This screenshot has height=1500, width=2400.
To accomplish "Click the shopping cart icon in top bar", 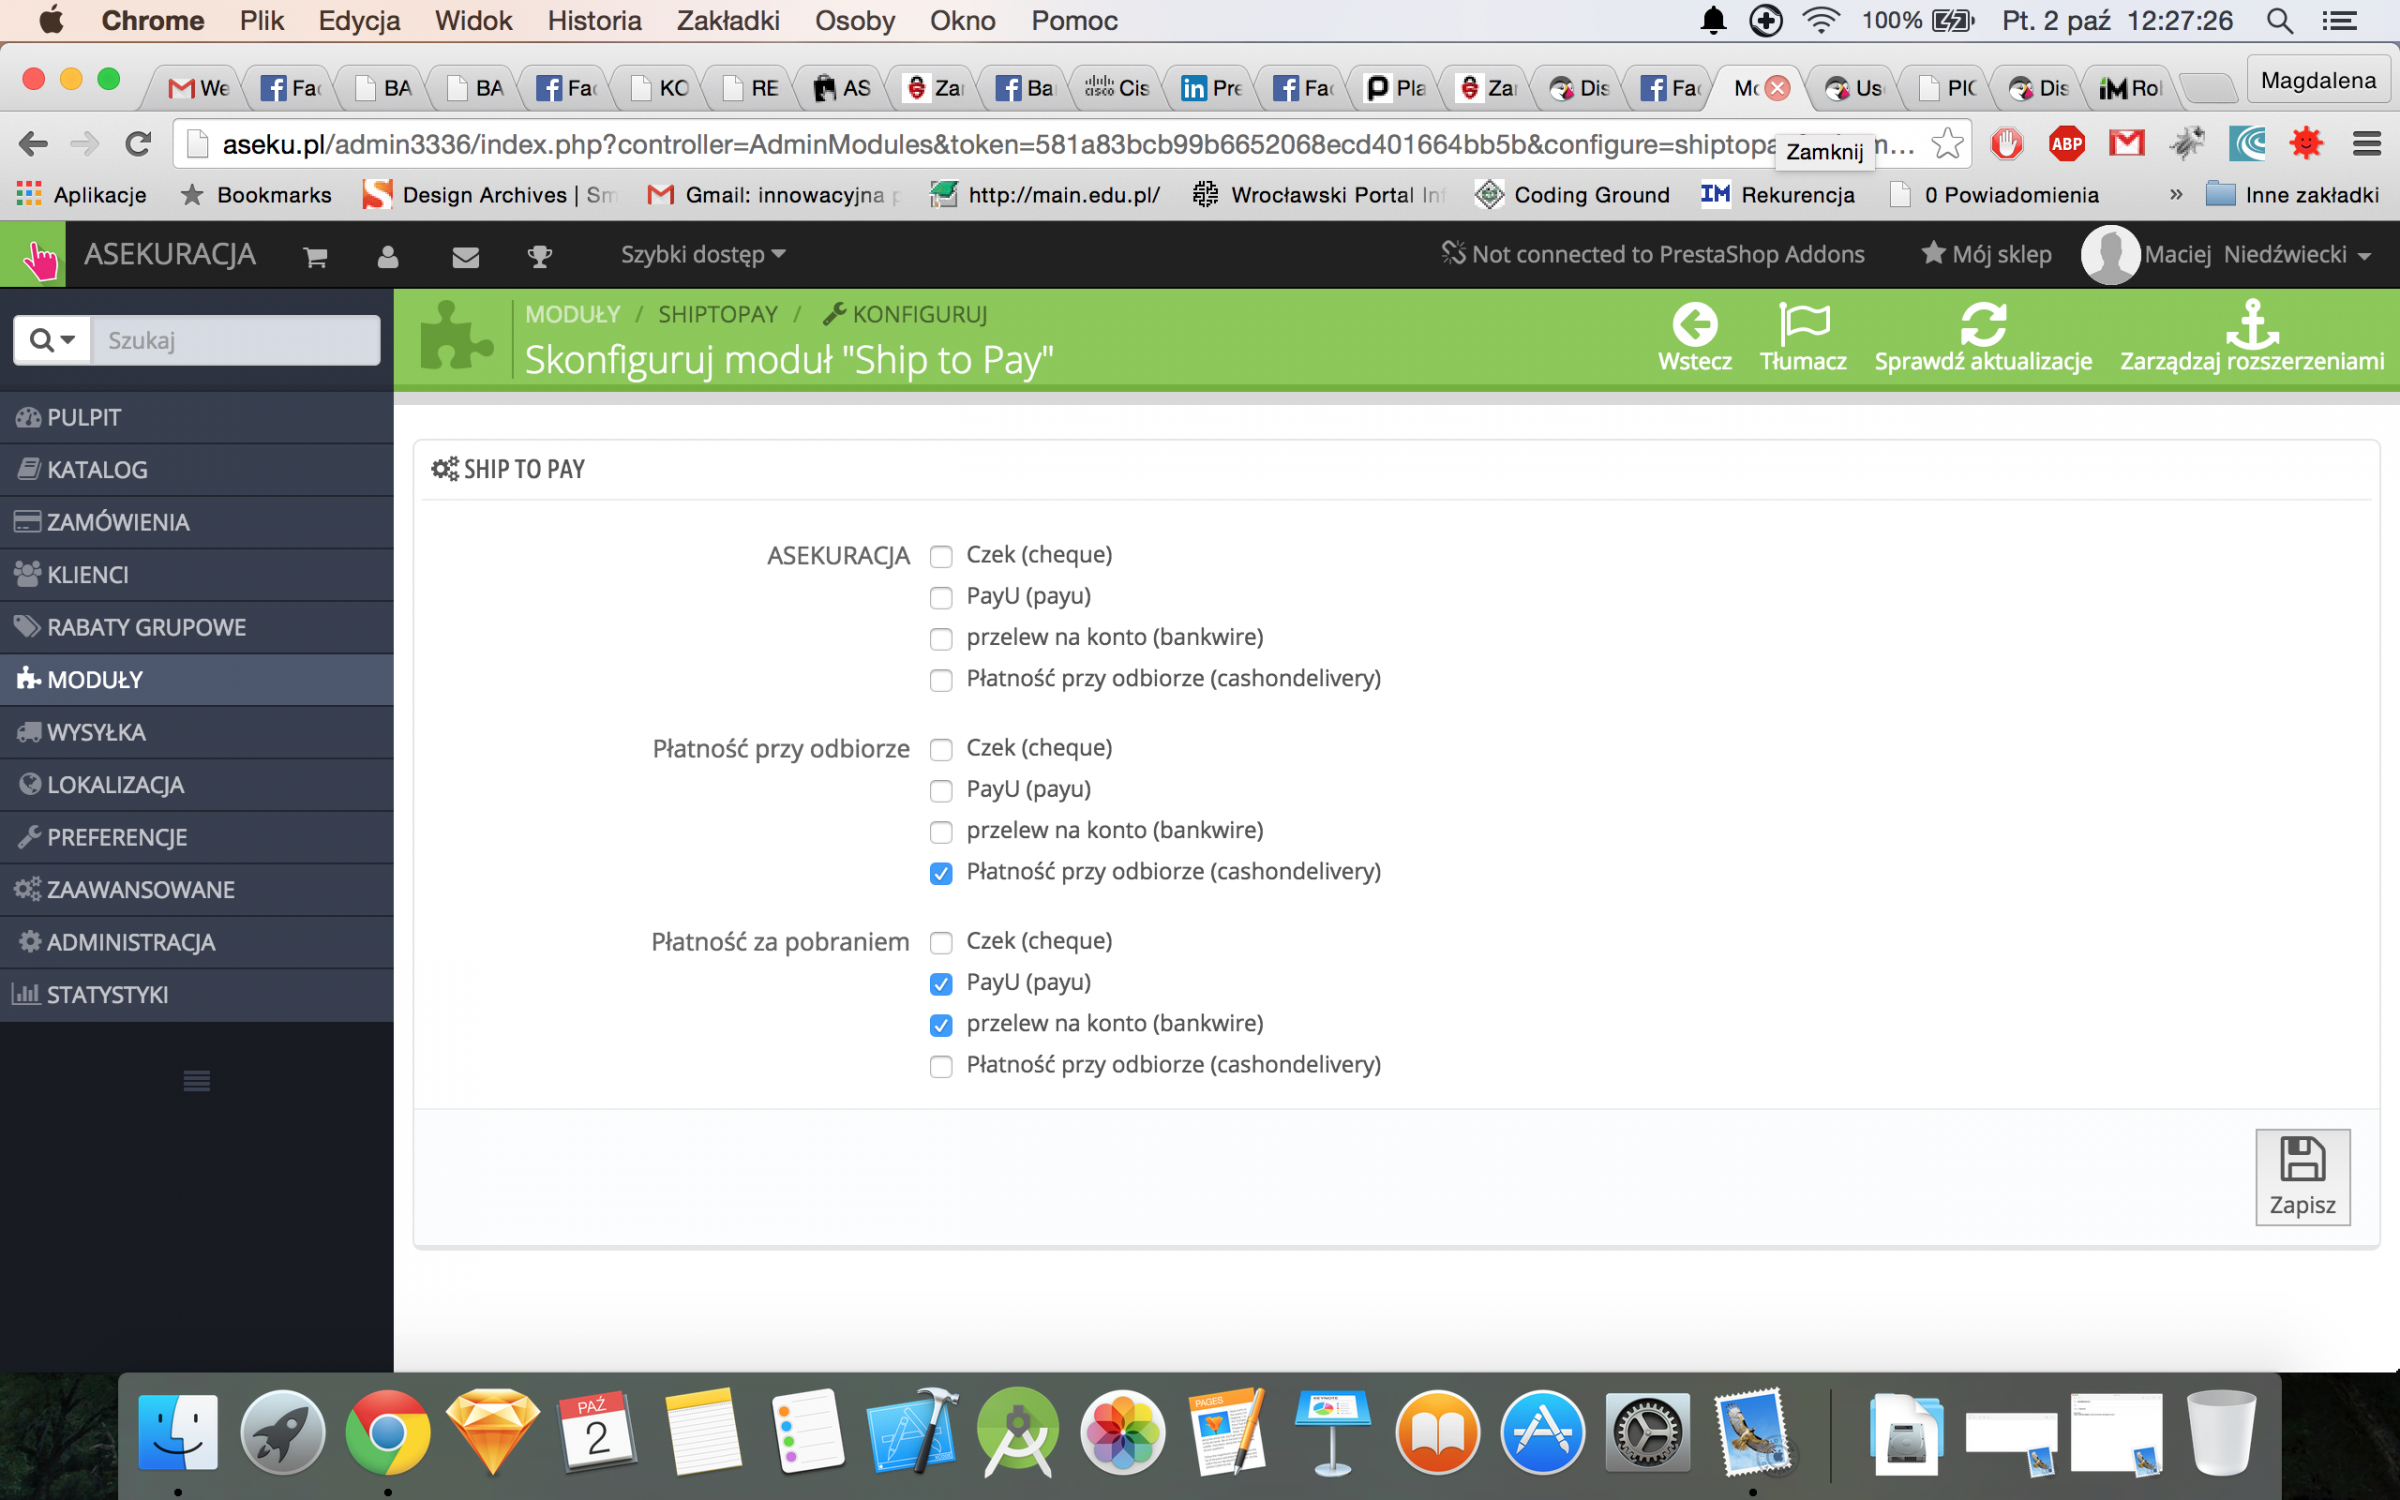I will coord(316,257).
